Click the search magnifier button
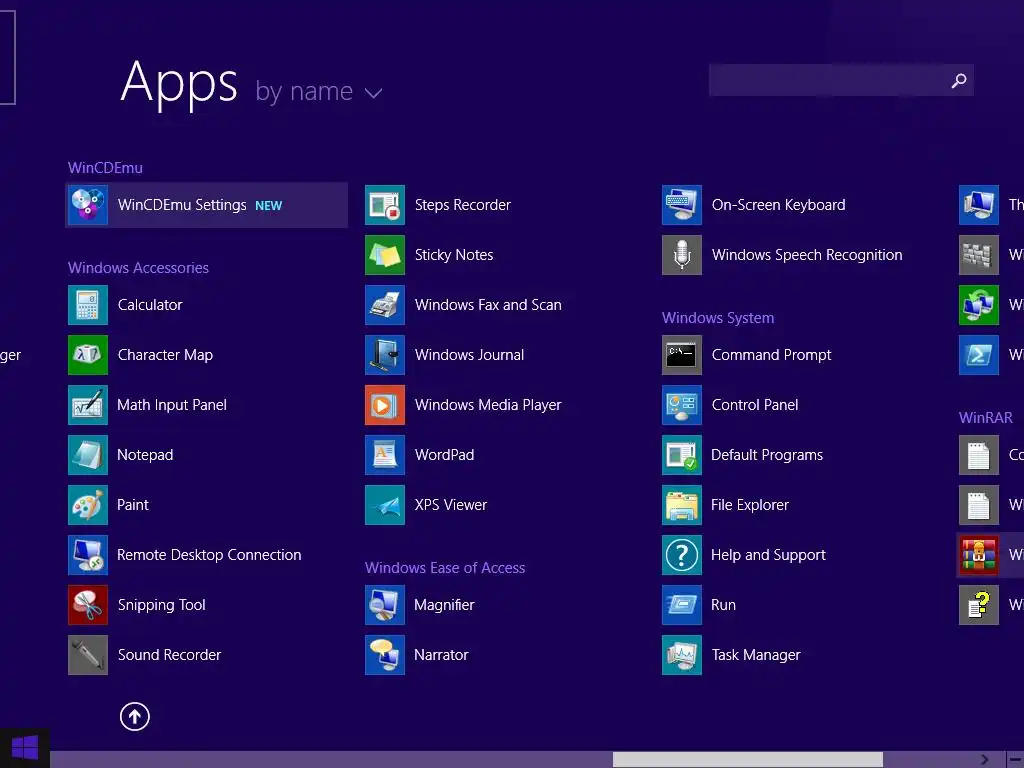The width and height of the screenshot is (1024, 768). [959, 80]
